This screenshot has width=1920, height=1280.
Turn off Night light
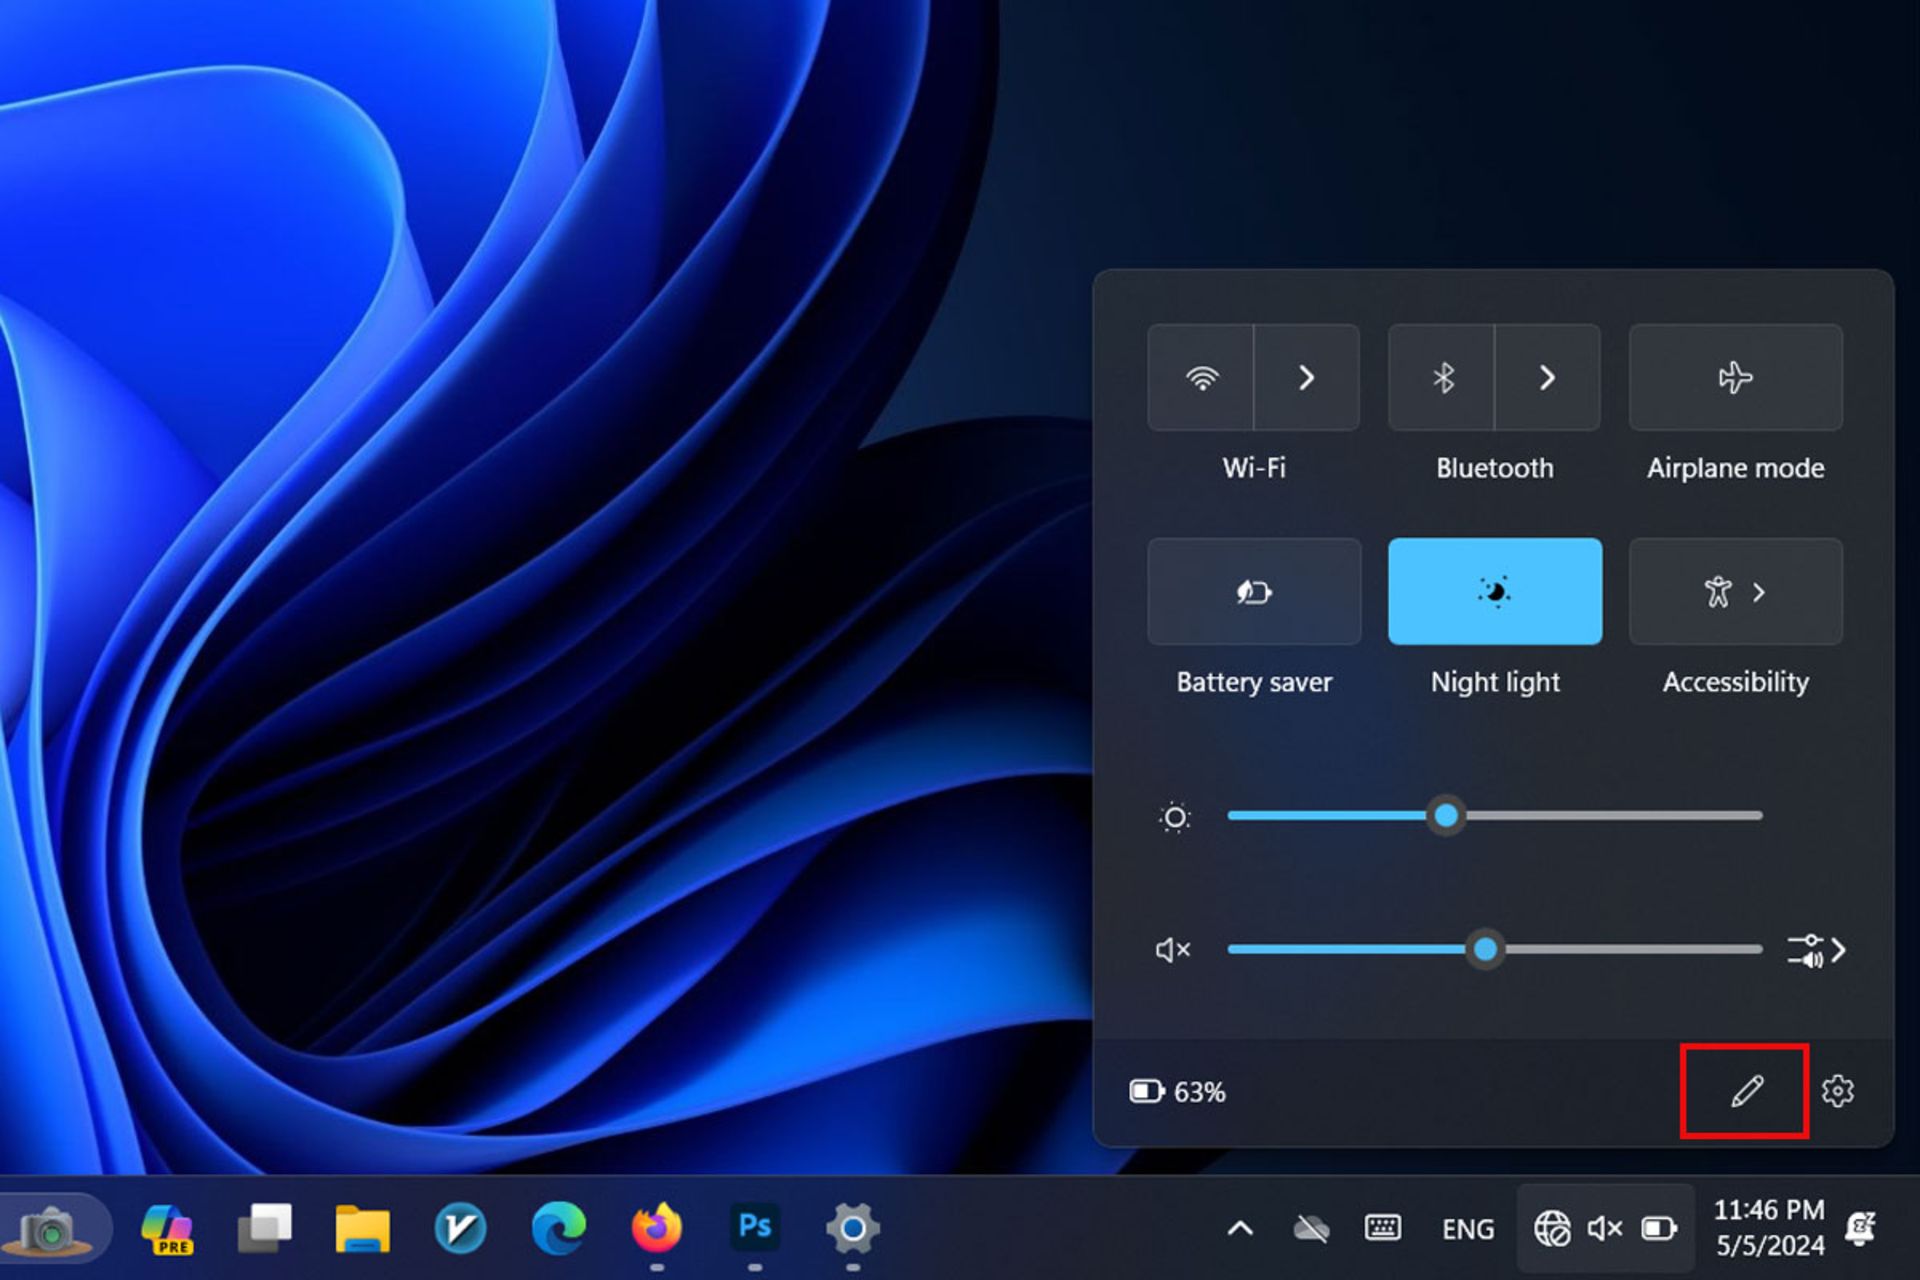coord(1494,592)
